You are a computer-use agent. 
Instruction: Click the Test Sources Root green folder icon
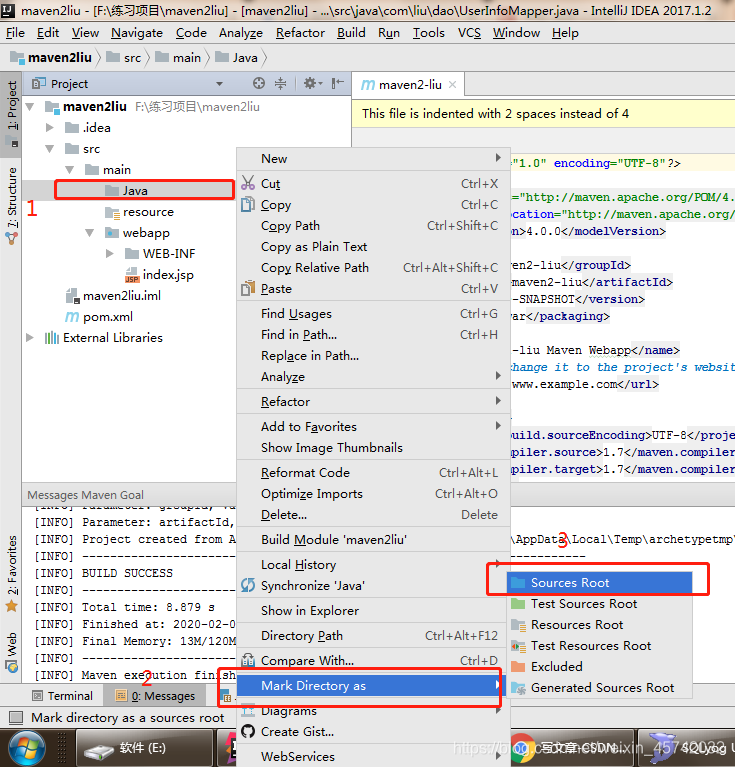517,603
